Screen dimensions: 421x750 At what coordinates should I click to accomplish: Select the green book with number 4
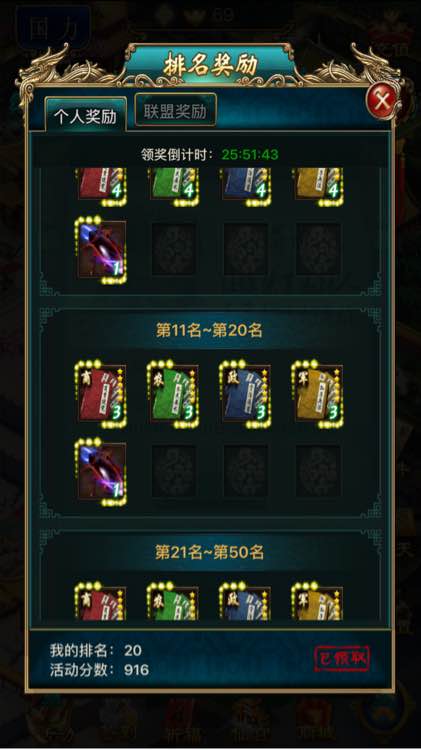[173, 187]
